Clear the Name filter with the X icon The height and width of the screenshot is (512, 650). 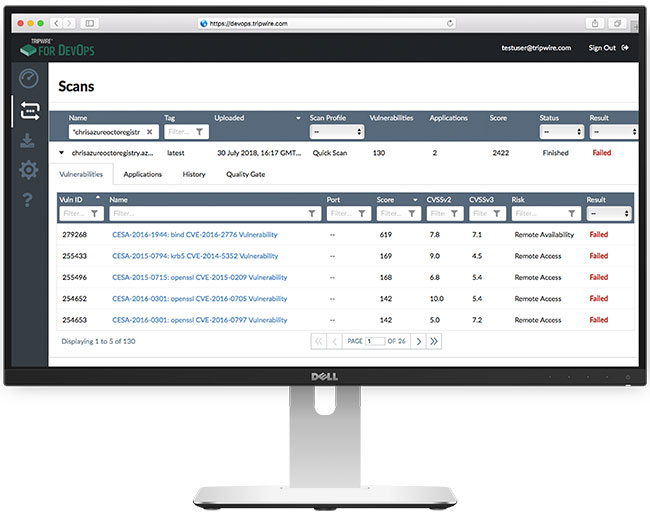[150, 131]
